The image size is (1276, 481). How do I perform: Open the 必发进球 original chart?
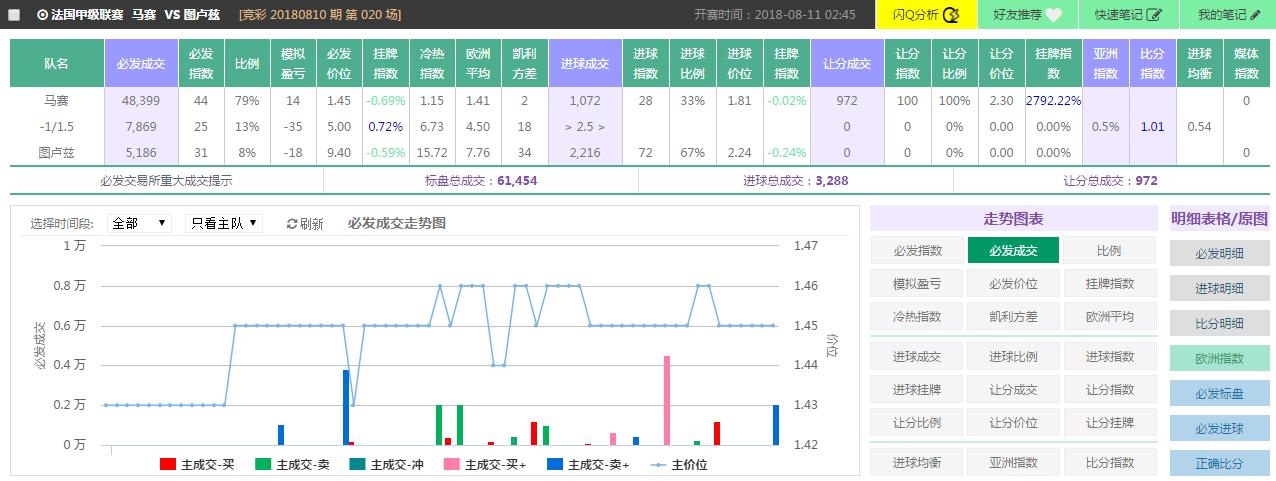pos(1219,428)
